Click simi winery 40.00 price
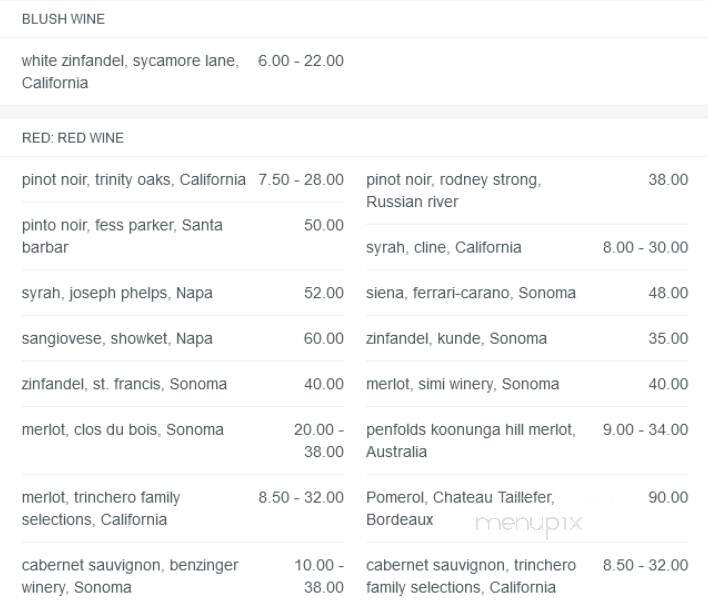 point(668,384)
